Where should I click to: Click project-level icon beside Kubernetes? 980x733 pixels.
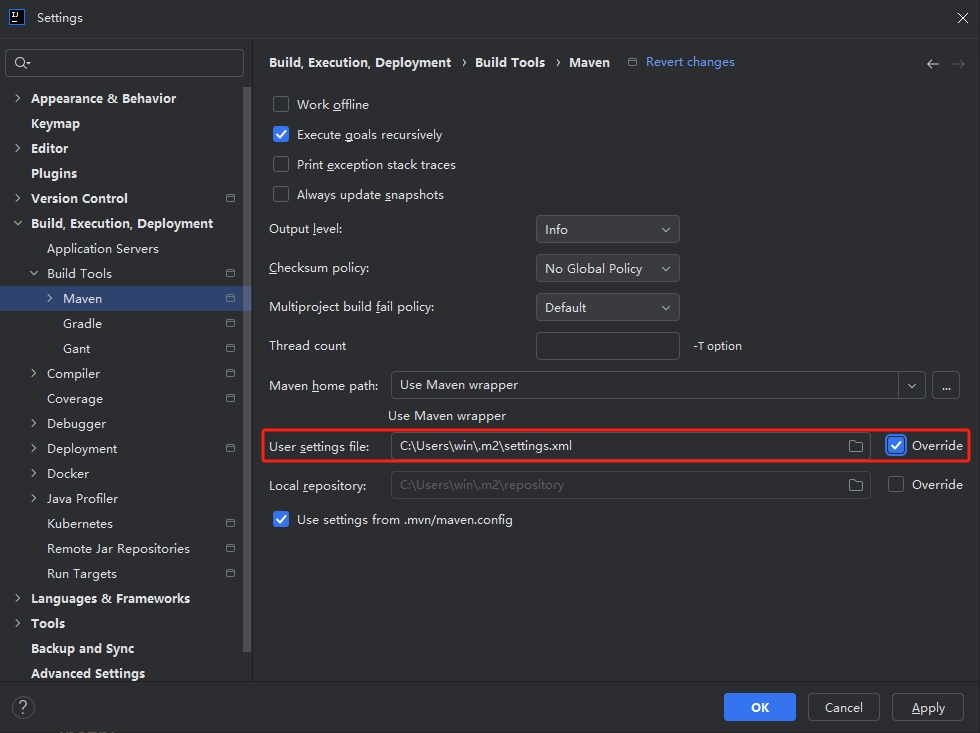coord(230,523)
